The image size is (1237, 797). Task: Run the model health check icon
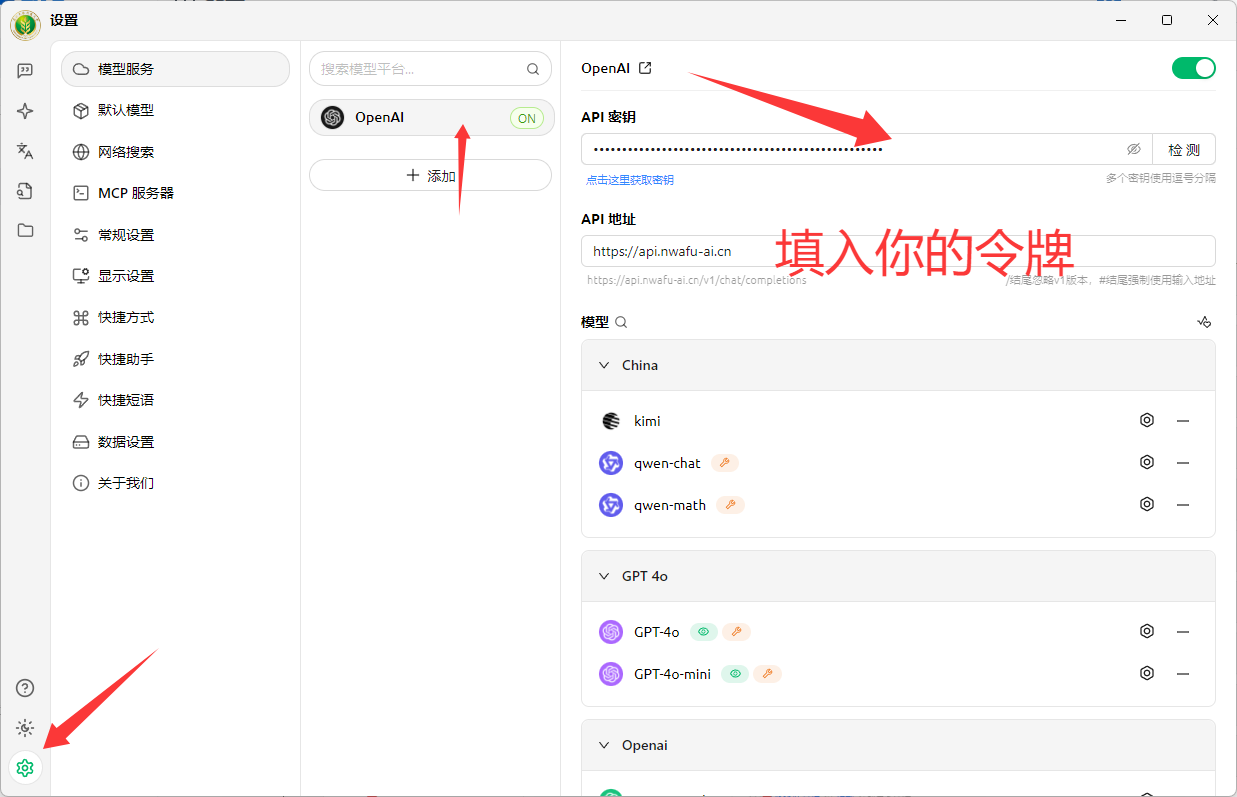(1204, 322)
